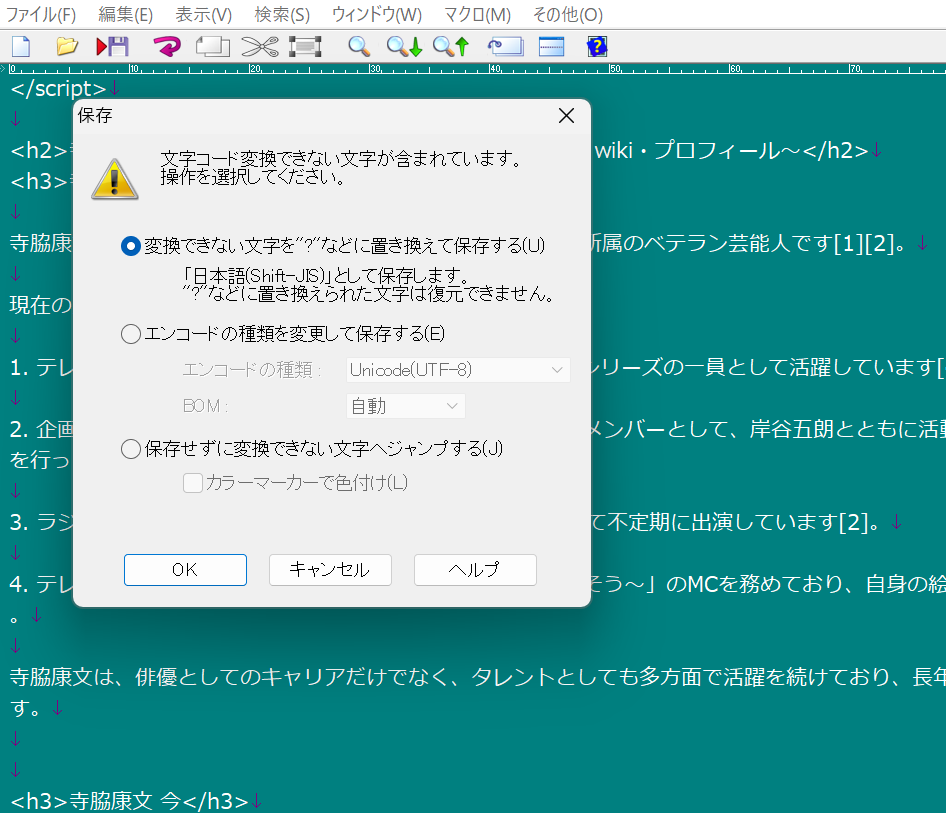The height and width of the screenshot is (813, 946).
Task: Open the マクロ(M) menu
Action: (477, 14)
